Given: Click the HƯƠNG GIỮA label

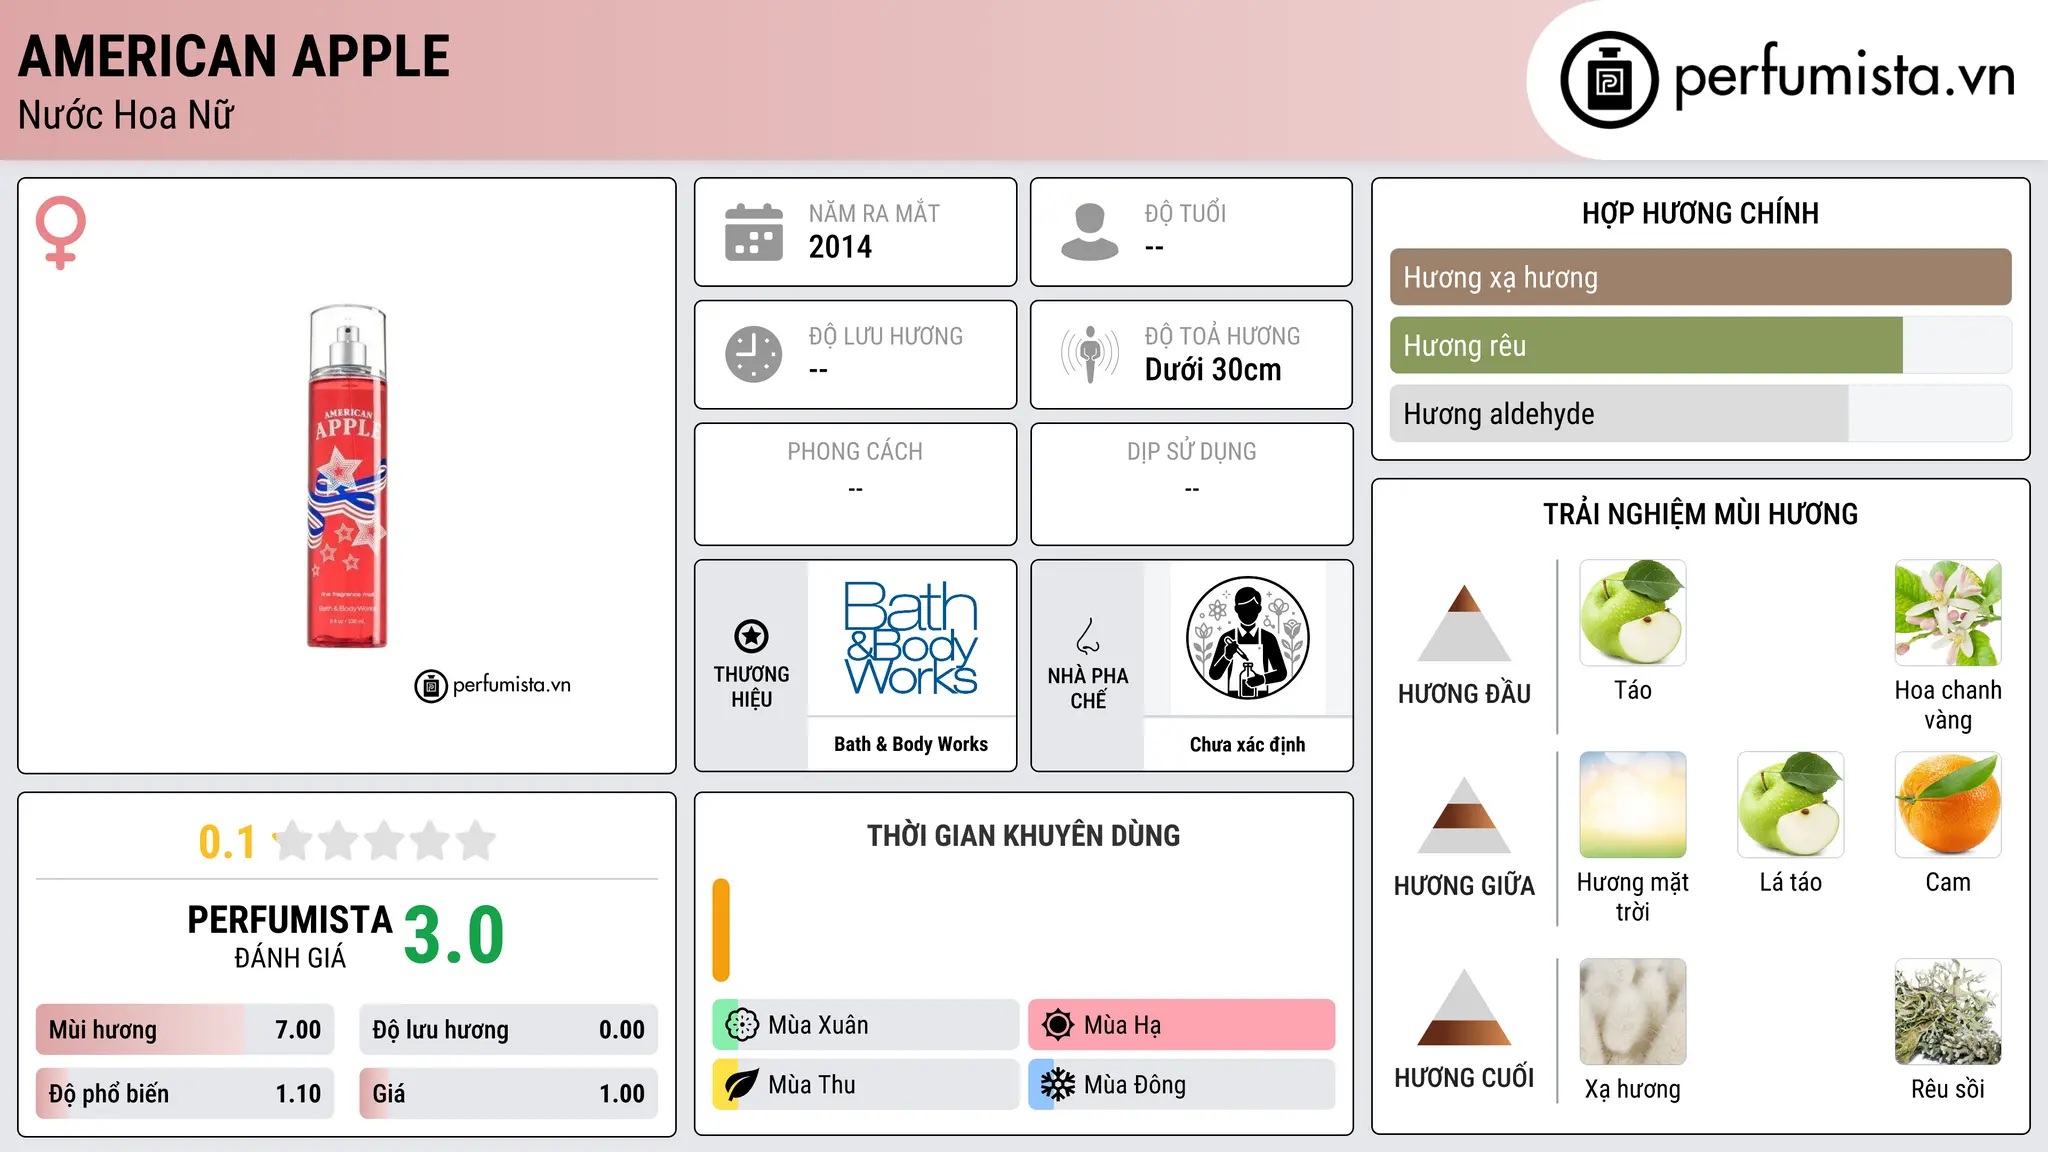Looking at the screenshot, I should [x=1464, y=886].
